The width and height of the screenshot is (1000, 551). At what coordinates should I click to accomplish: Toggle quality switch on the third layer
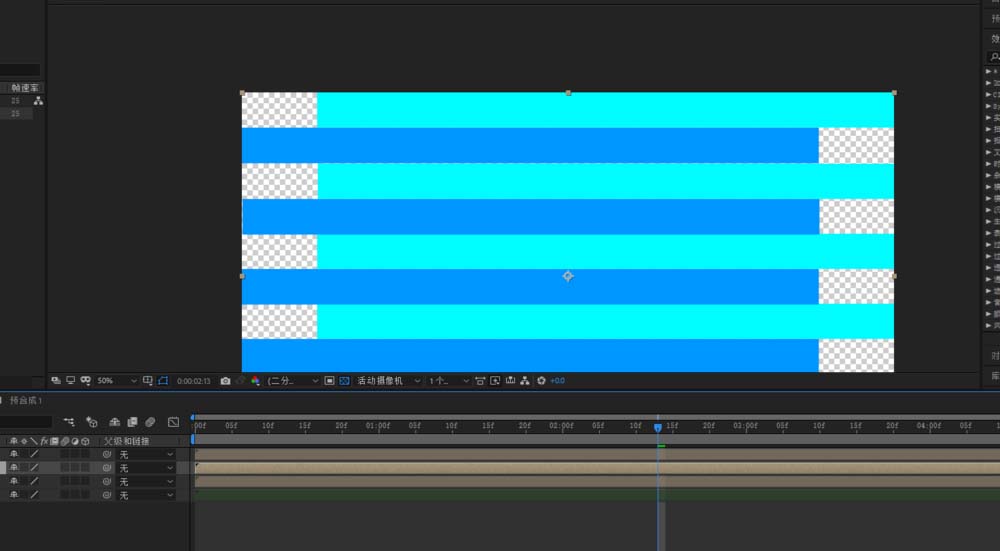click(34, 481)
